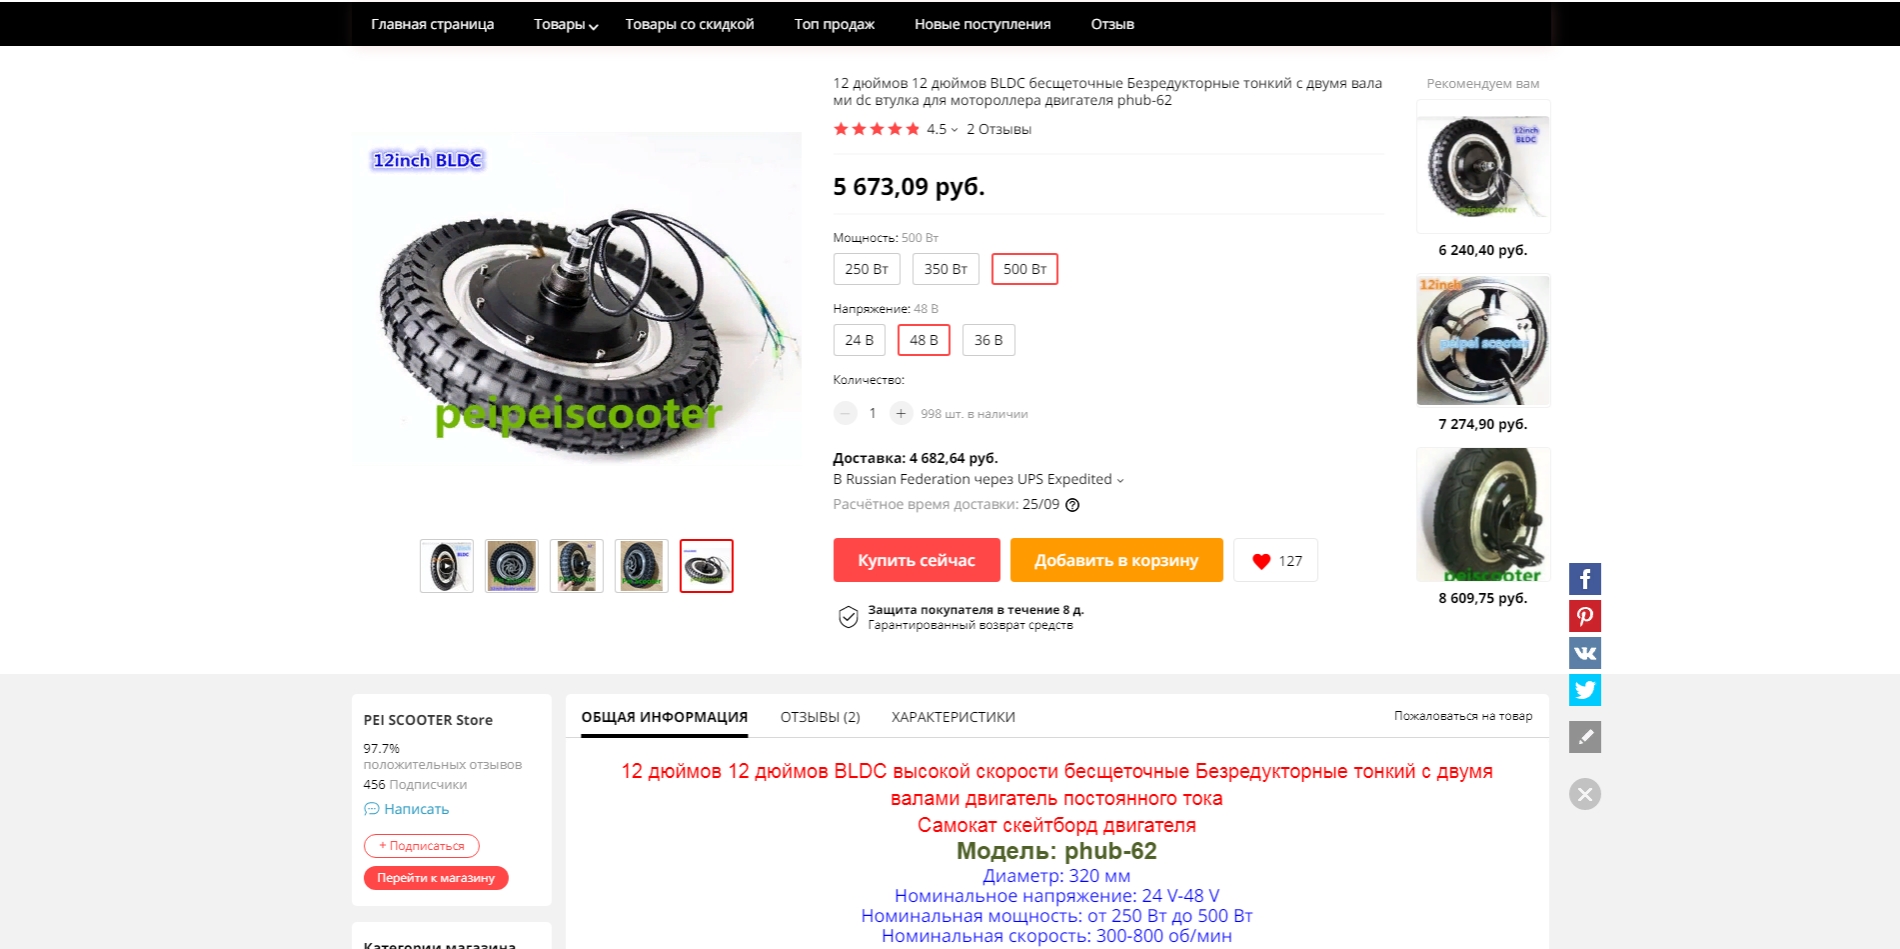The height and width of the screenshot is (949, 1900).
Task: Select the first product thumbnail image
Action: 446,566
